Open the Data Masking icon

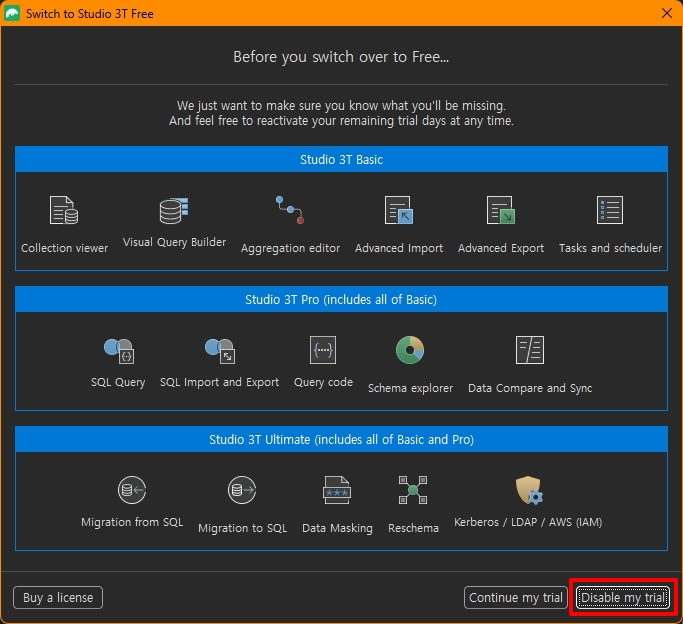337,490
